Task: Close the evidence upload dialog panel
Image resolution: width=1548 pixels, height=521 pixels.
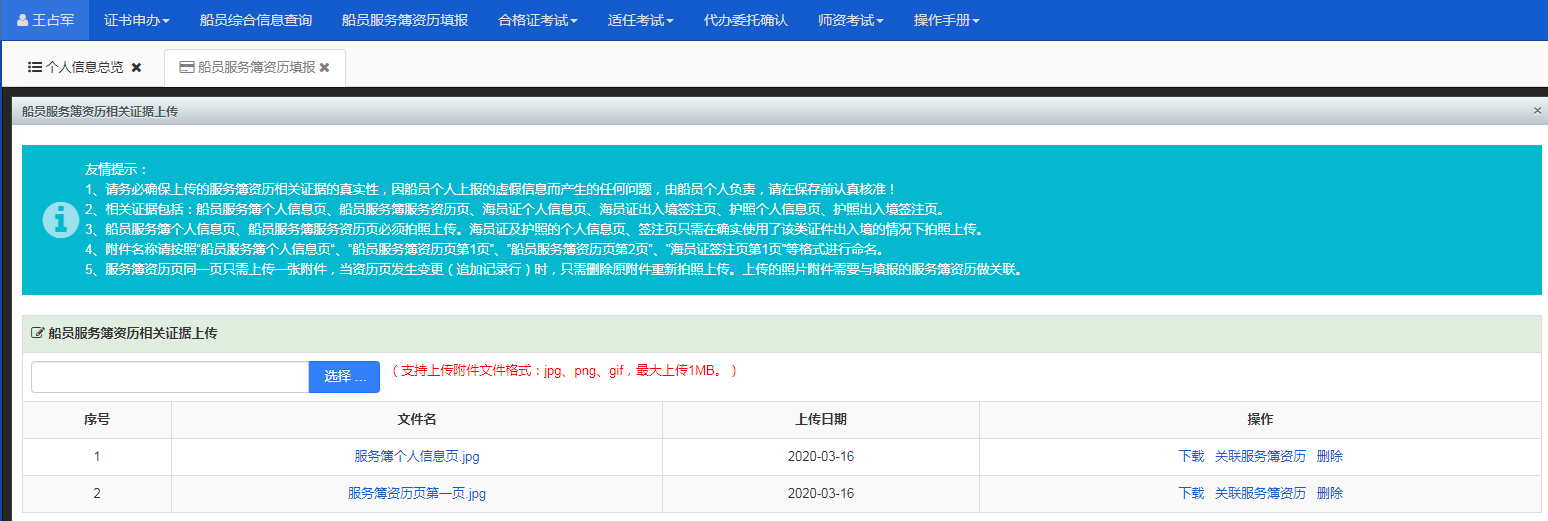Action: click(x=1537, y=111)
